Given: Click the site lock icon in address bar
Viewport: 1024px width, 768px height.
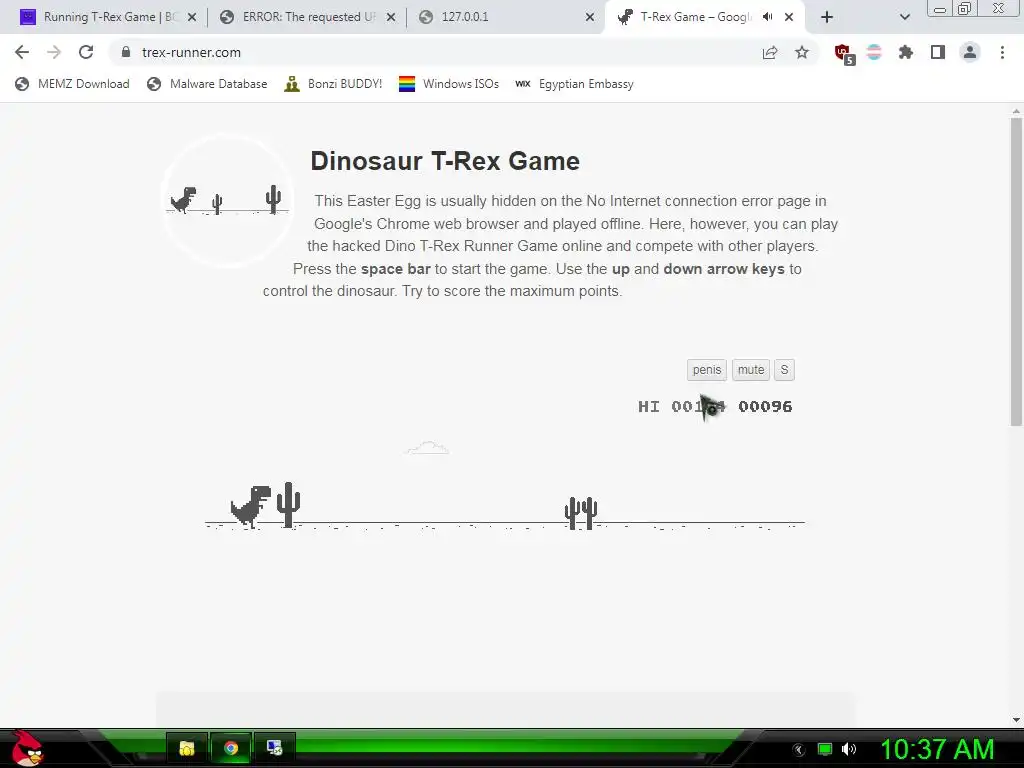Looking at the screenshot, I should point(126,52).
